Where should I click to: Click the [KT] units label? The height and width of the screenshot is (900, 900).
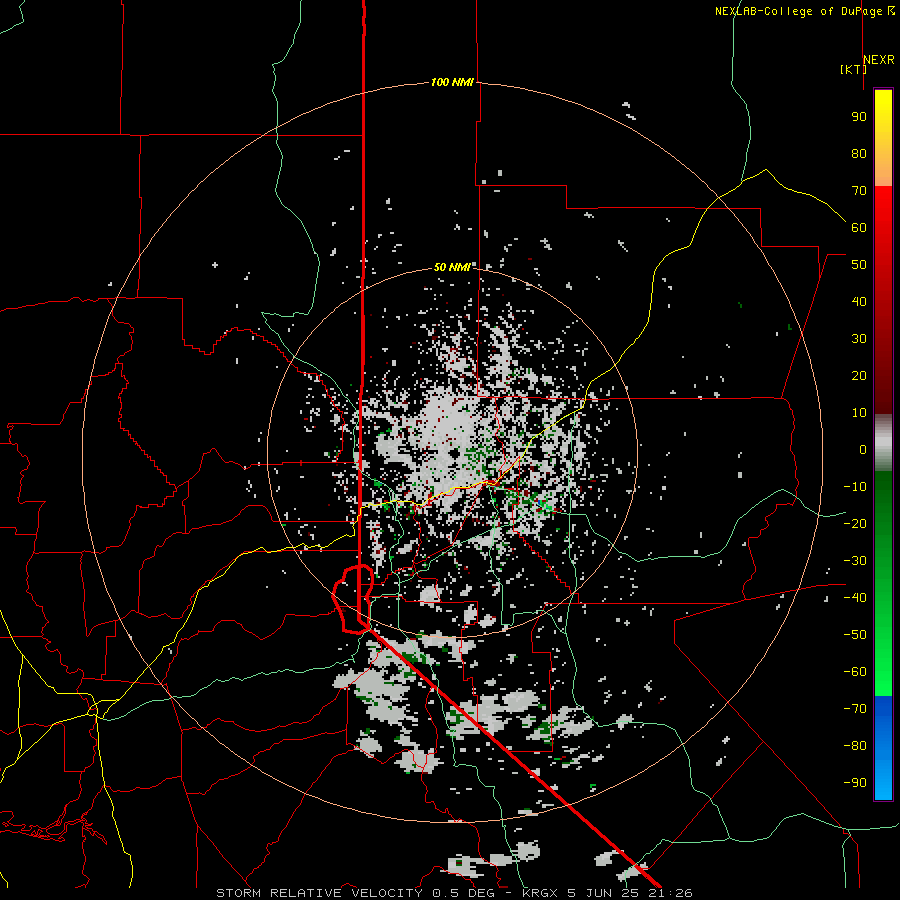coord(853,69)
